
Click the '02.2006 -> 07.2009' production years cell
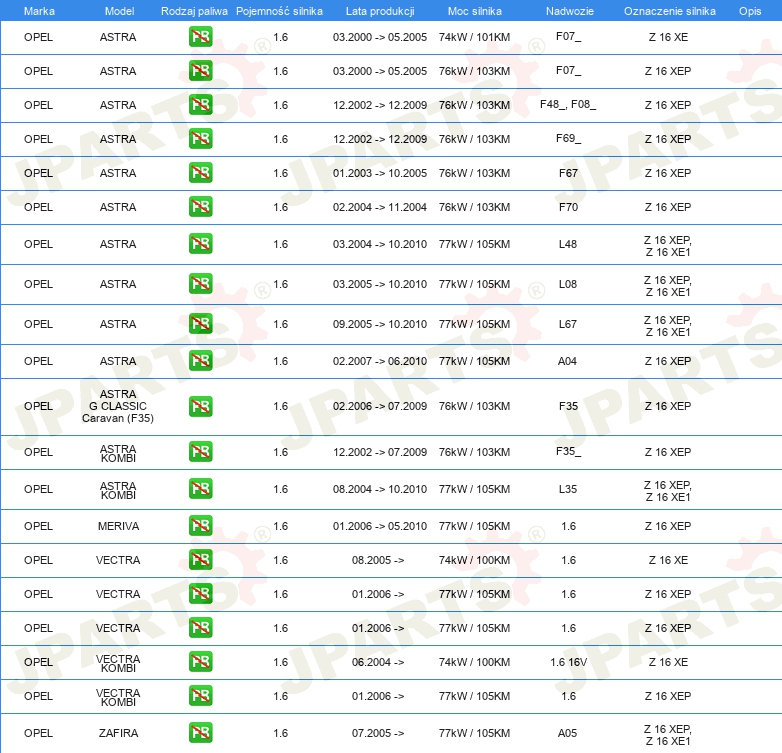[x=380, y=406]
